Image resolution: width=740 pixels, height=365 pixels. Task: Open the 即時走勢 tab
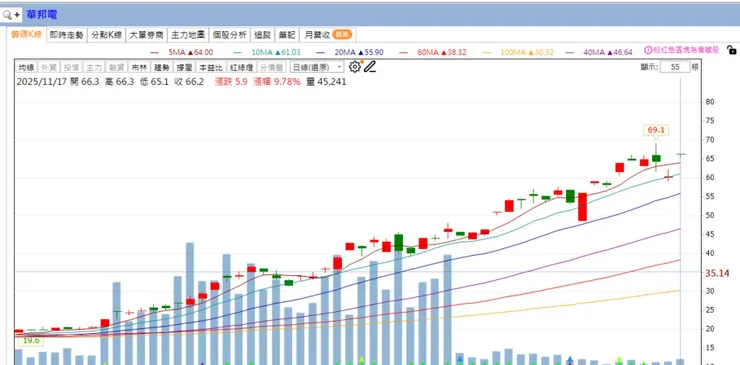(67, 35)
